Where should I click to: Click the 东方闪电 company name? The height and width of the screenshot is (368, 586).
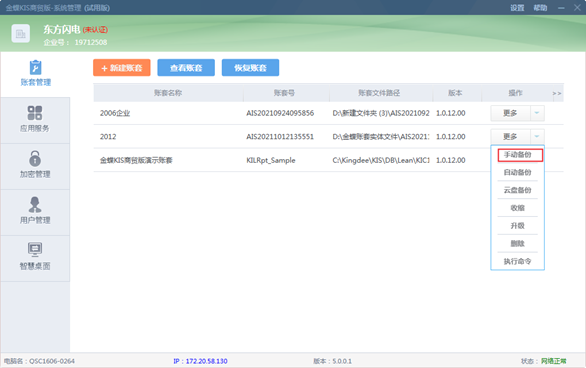point(62,29)
